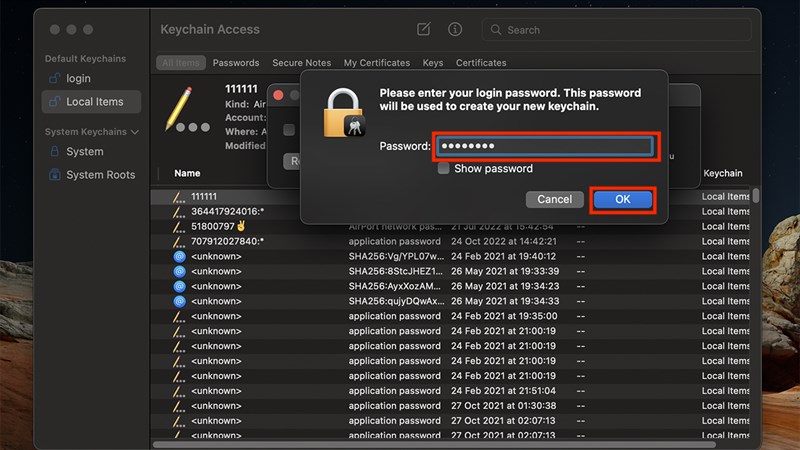Select System Roots in sidebar
Image resolution: width=800 pixels, height=450 pixels.
(91, 174)
